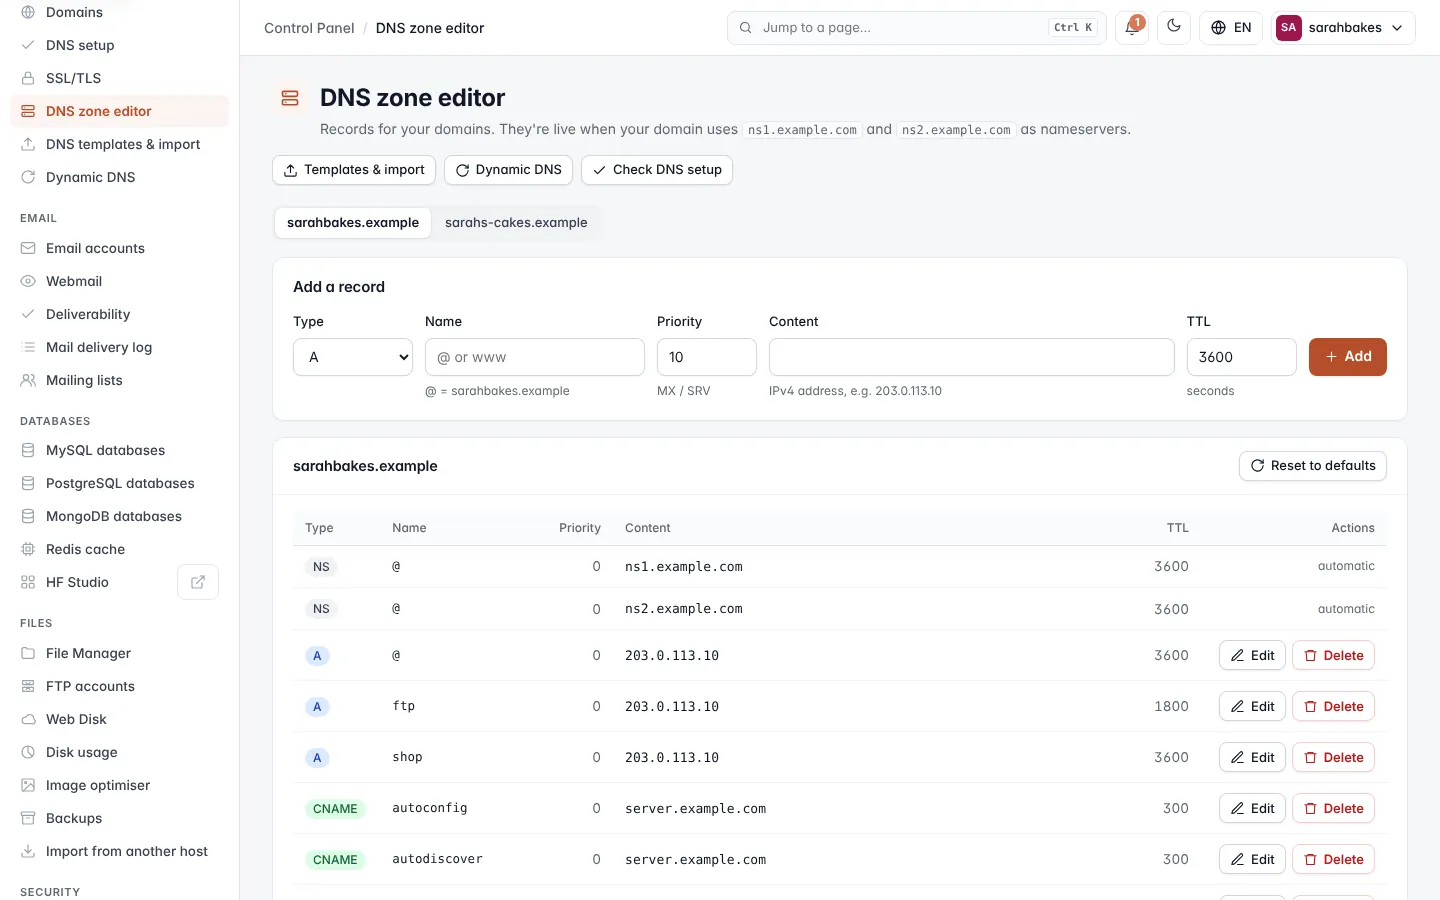Open the notifications bell
Image resolution: width=1440 pixels, height=900 pixels.
pos(1131,28)
